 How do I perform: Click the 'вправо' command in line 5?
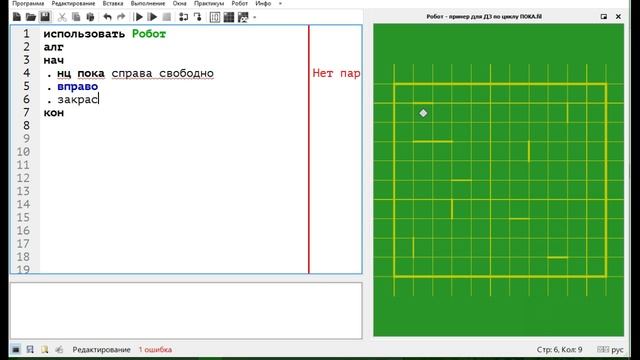(x=78, y=87)
